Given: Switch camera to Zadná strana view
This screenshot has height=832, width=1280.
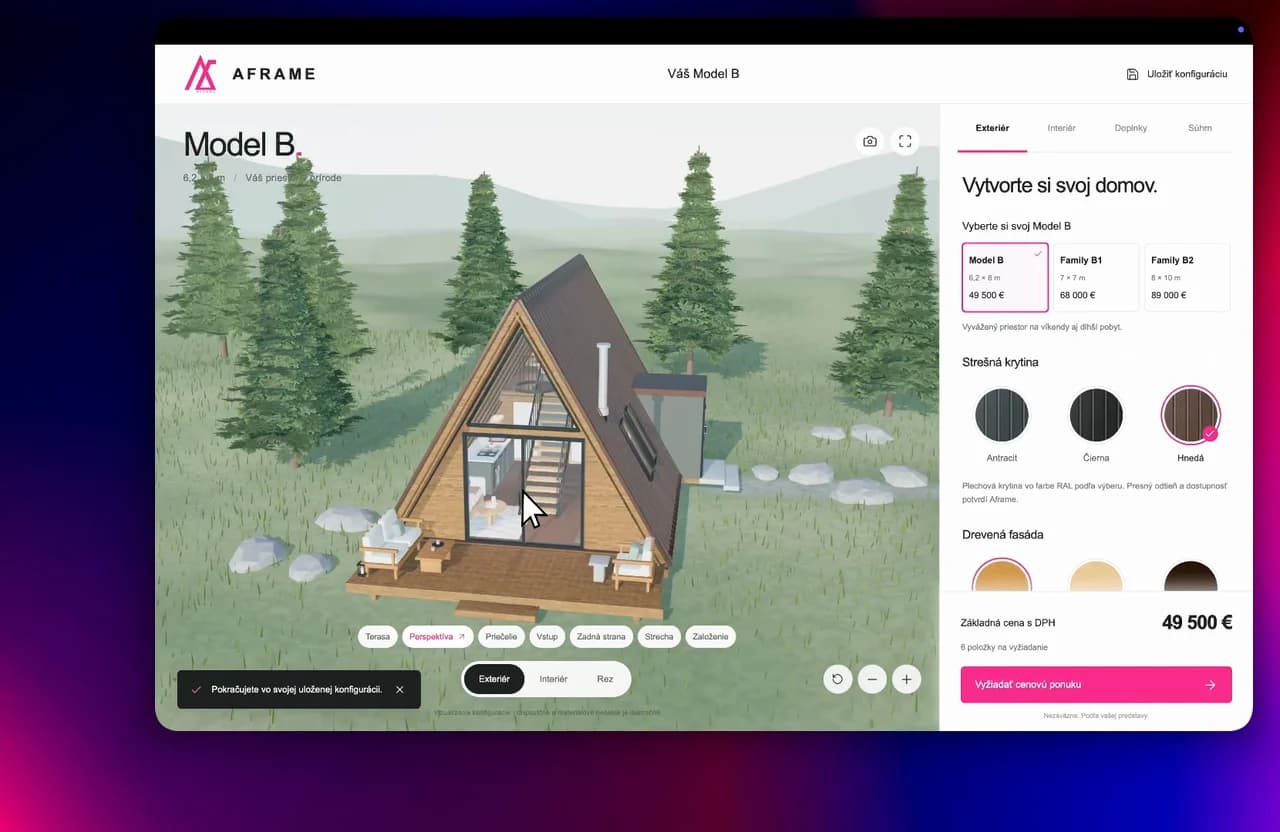Looking at the screenshot, I should (x=601, y=636).
